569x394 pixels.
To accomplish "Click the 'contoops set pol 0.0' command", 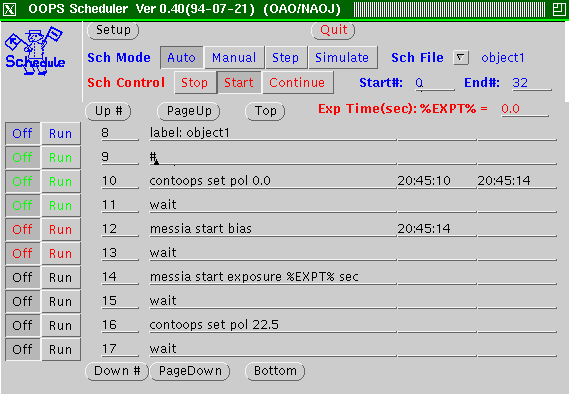I will click(x=273, y=181).
